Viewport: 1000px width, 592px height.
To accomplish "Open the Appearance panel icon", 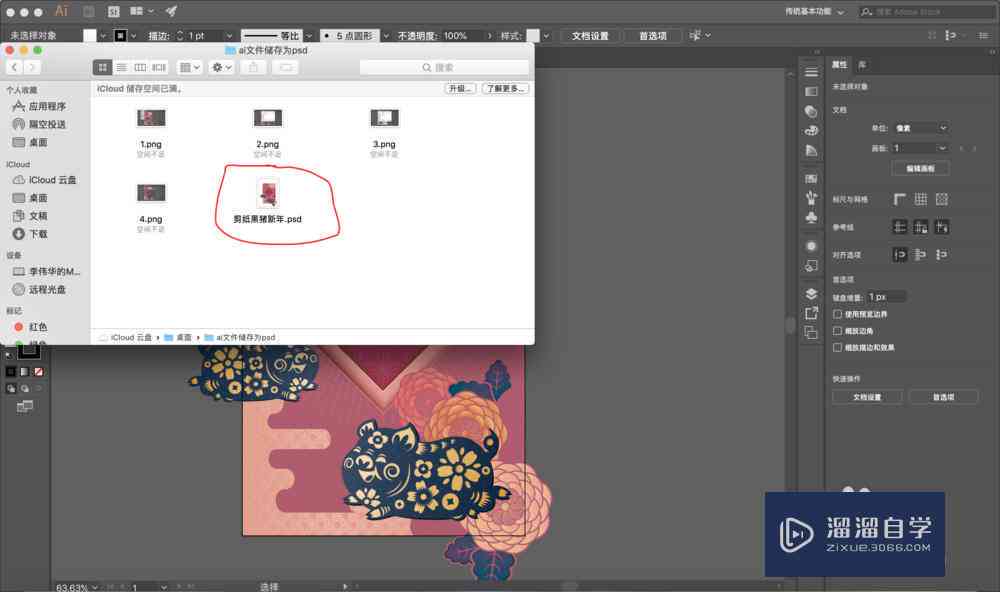I will coord(811,246).
